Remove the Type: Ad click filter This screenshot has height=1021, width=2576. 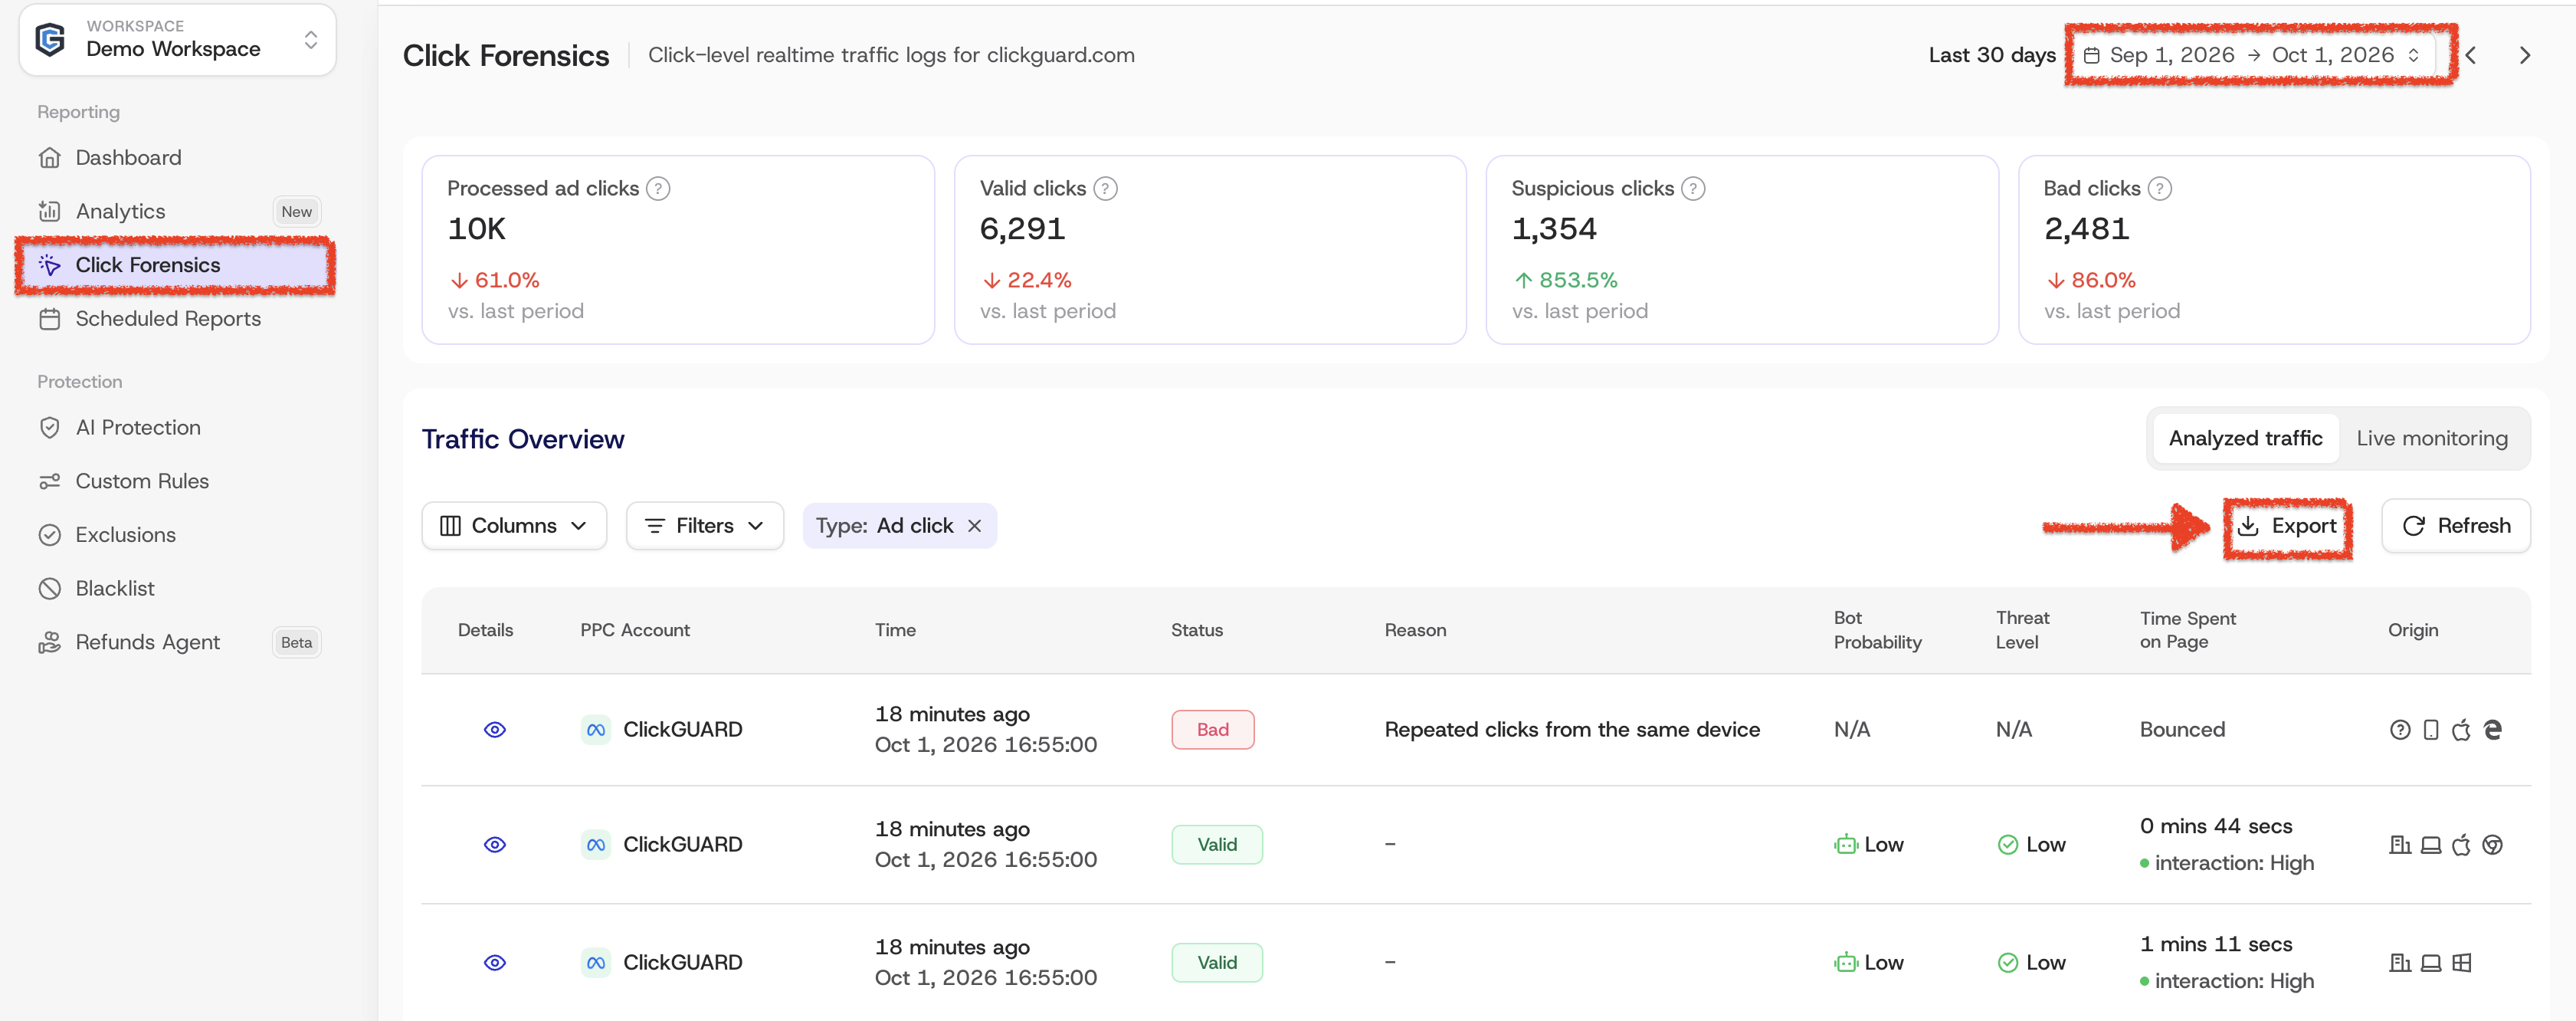coord(975,526)
